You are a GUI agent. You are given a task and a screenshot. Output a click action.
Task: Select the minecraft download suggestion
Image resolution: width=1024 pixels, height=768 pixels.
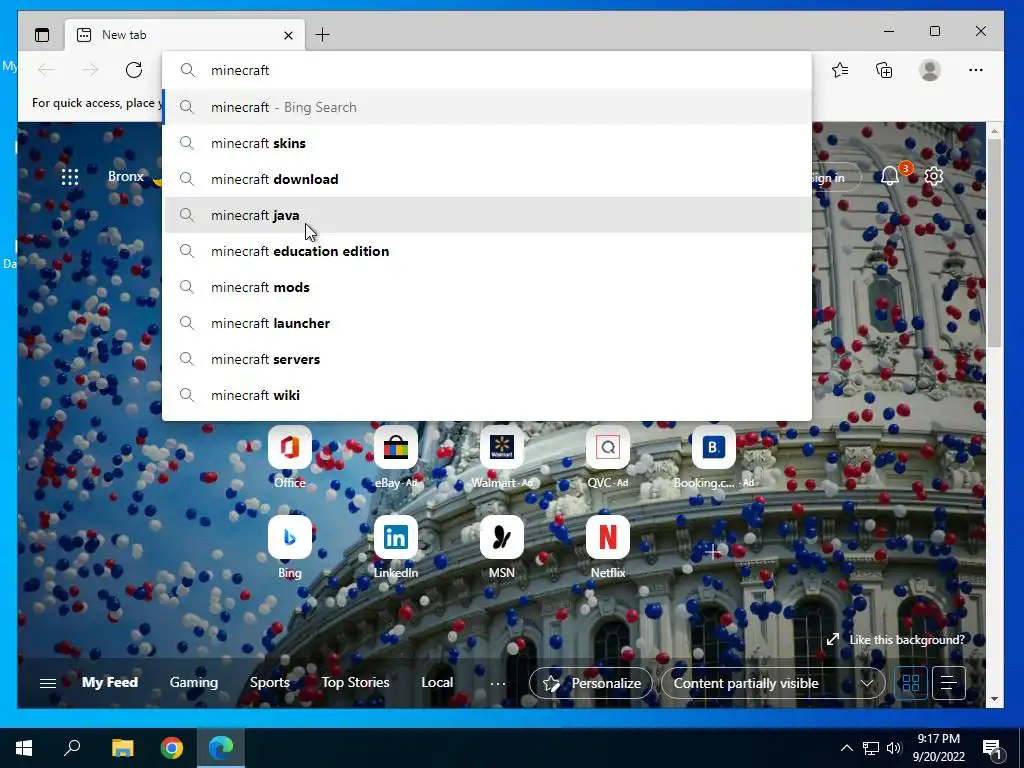(487, 179)
